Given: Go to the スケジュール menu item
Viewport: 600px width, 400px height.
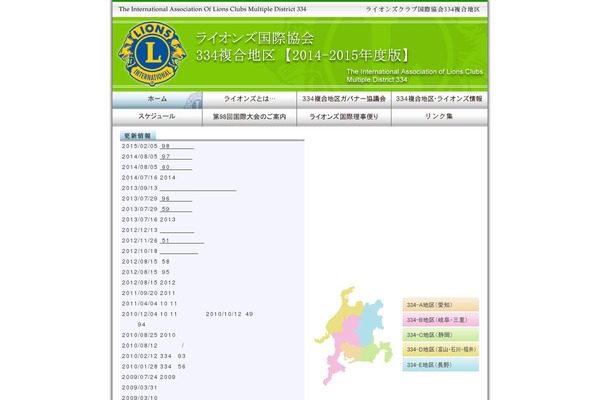Looking at the screenshot, I should click(157, 117).
